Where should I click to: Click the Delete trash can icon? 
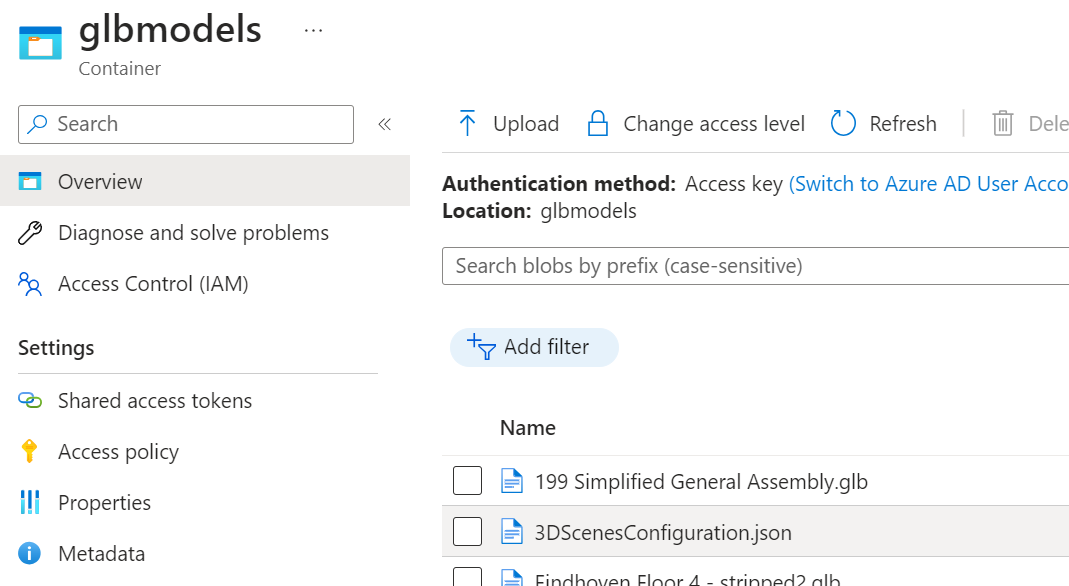tap(1002, 124)
